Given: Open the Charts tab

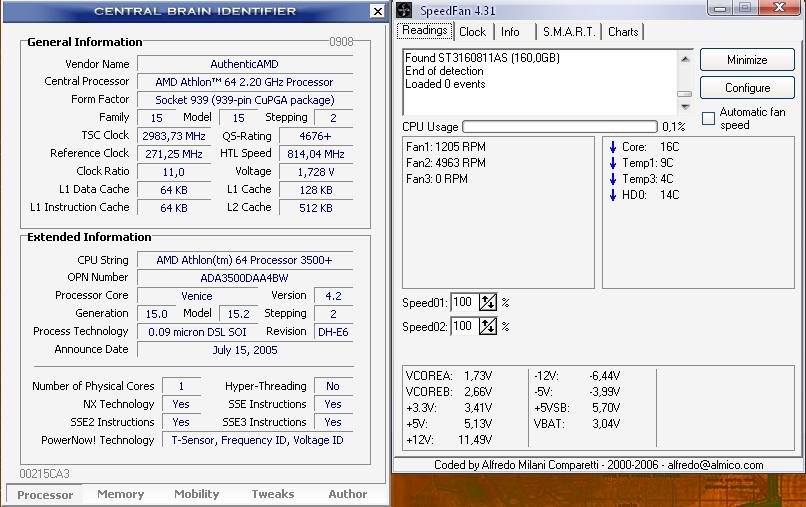Looking at the screenshot, I should click(x=623, y=32).
